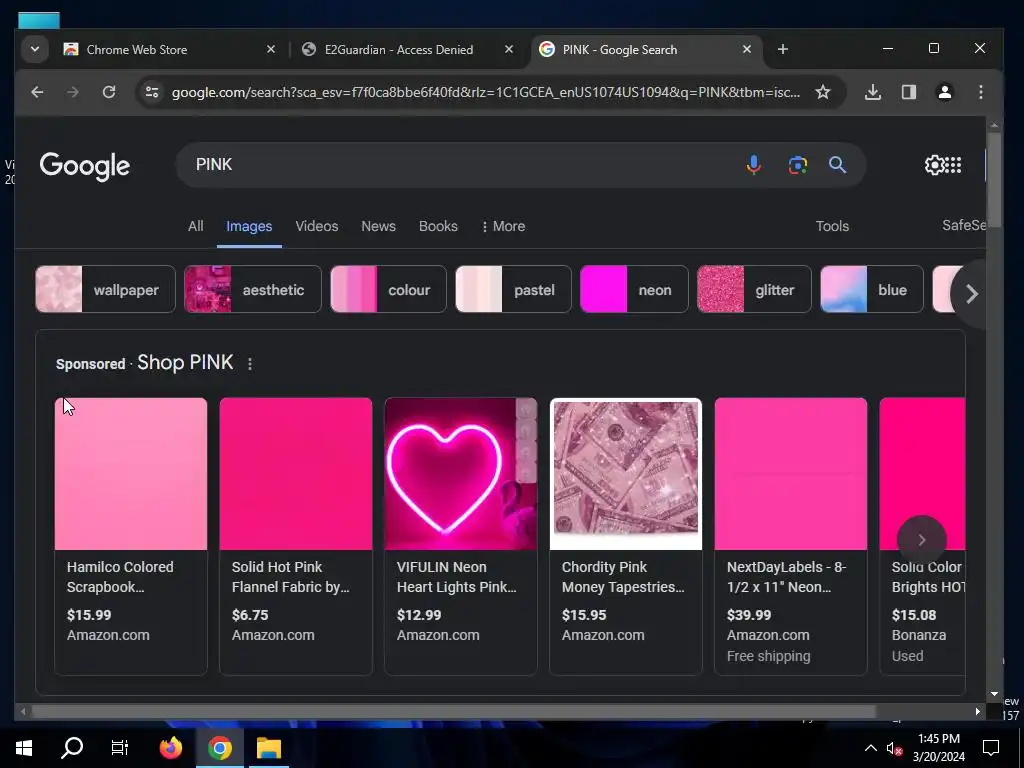Click the muted volume tray icon
The width and height of the screenshot is (1024, 768).
(894, 748)
